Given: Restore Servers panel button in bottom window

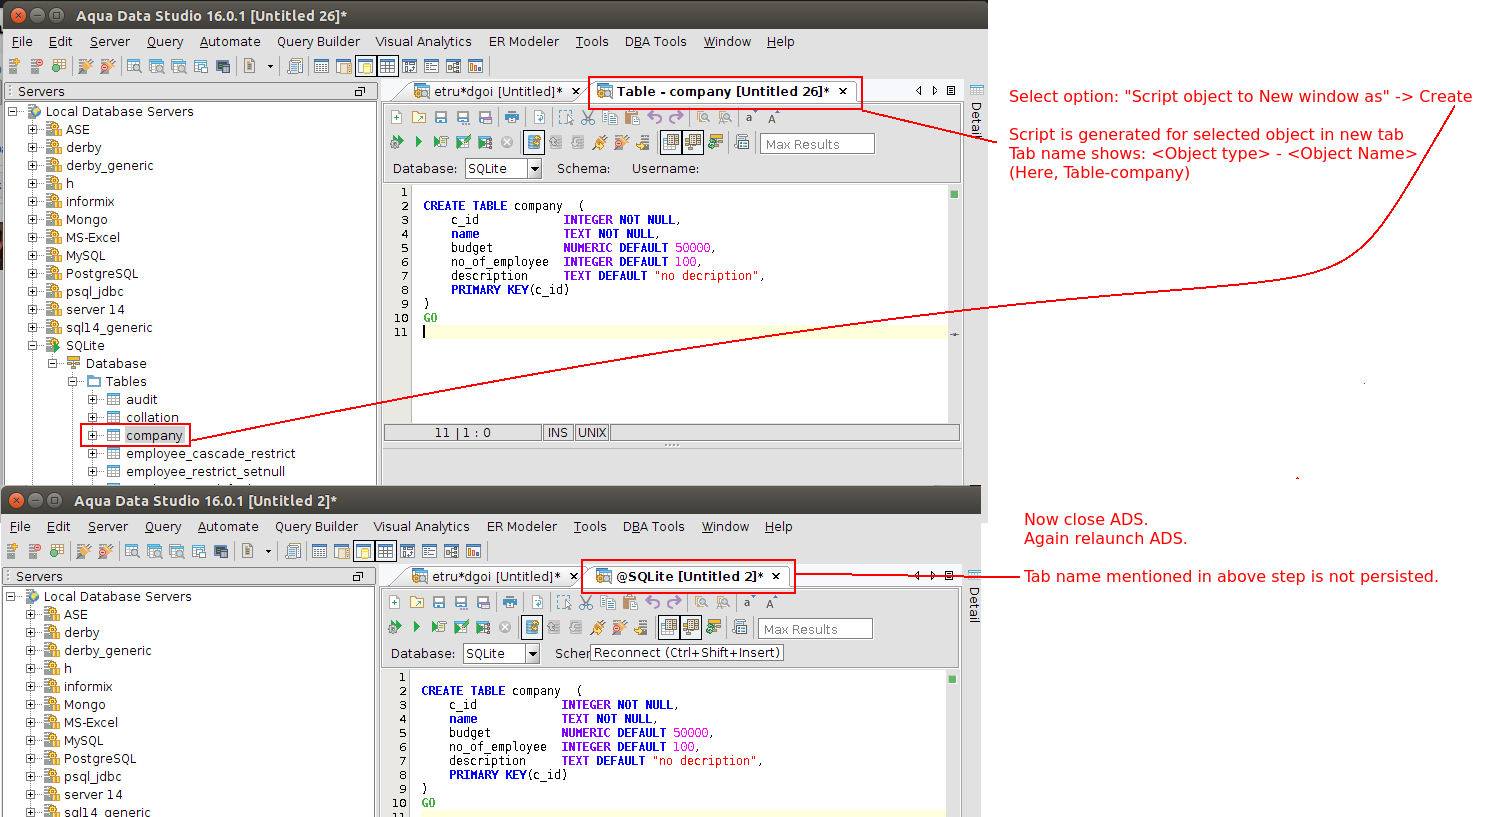Looking at the screenshot, I should click(358, 577).
